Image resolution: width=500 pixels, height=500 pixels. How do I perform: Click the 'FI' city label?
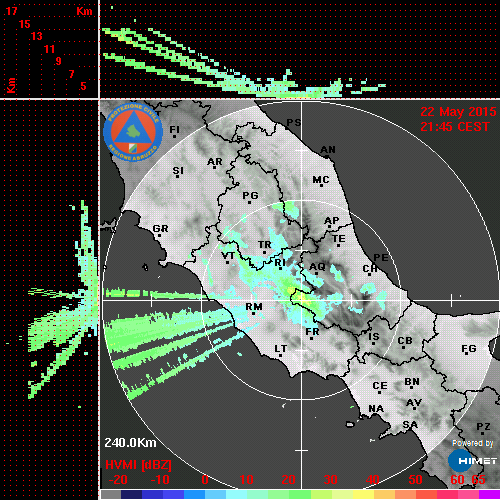click(x=174, y=129)
